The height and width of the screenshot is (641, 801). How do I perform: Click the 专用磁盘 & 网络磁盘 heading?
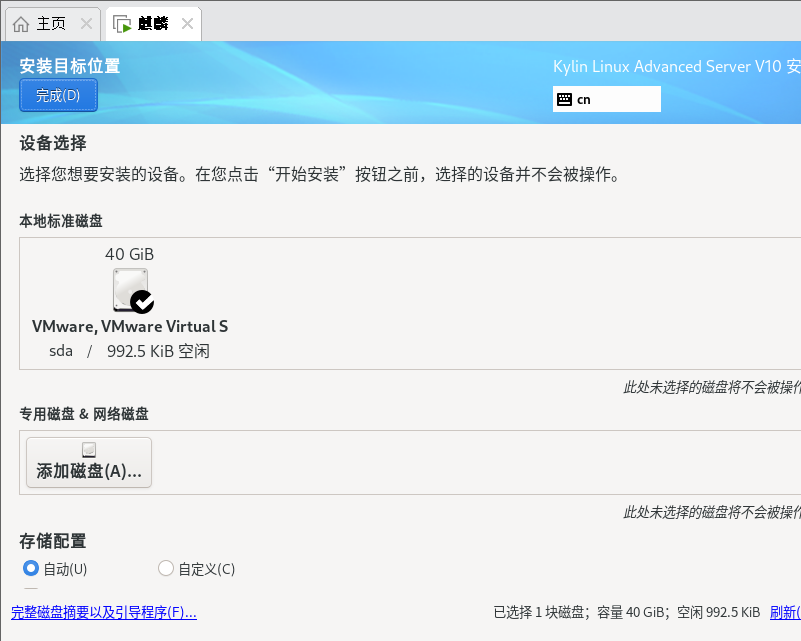[84, 414]
